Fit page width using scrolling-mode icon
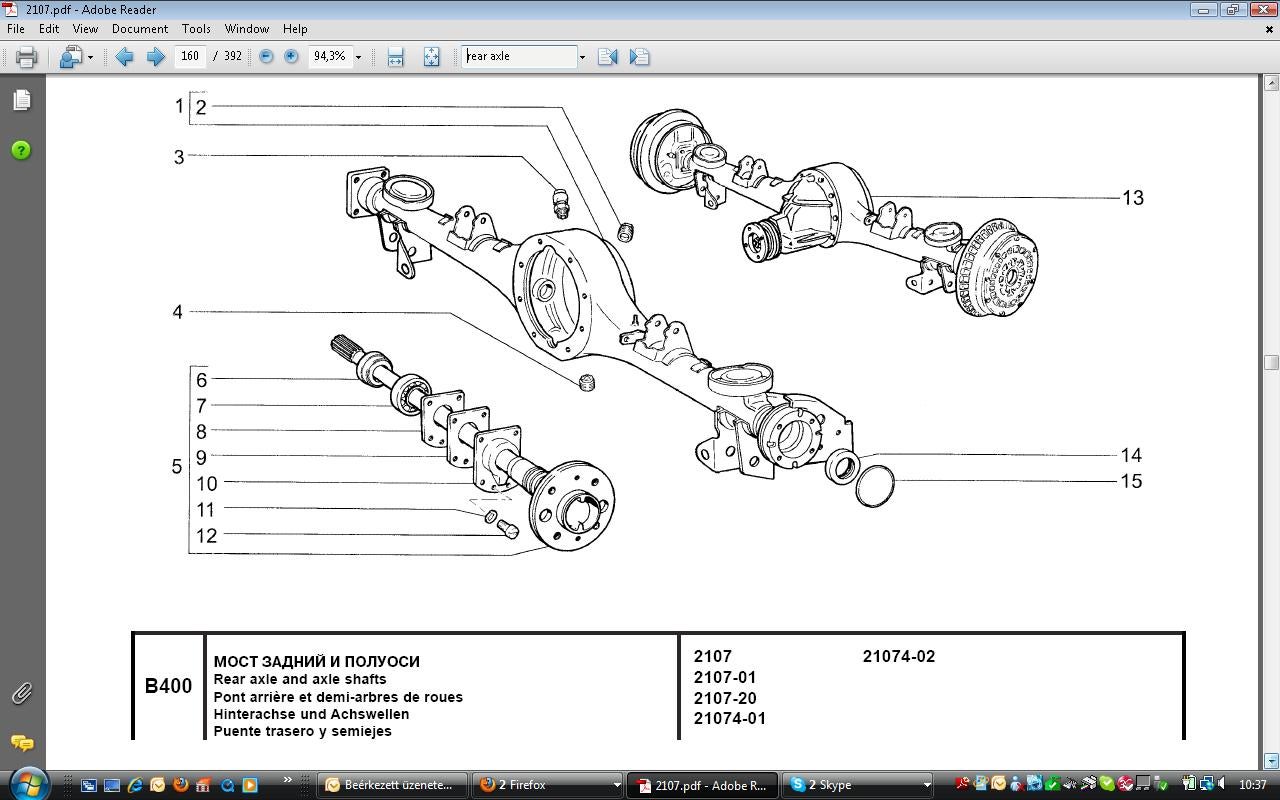Screen dimensions: 1280x800 point(395,57)
